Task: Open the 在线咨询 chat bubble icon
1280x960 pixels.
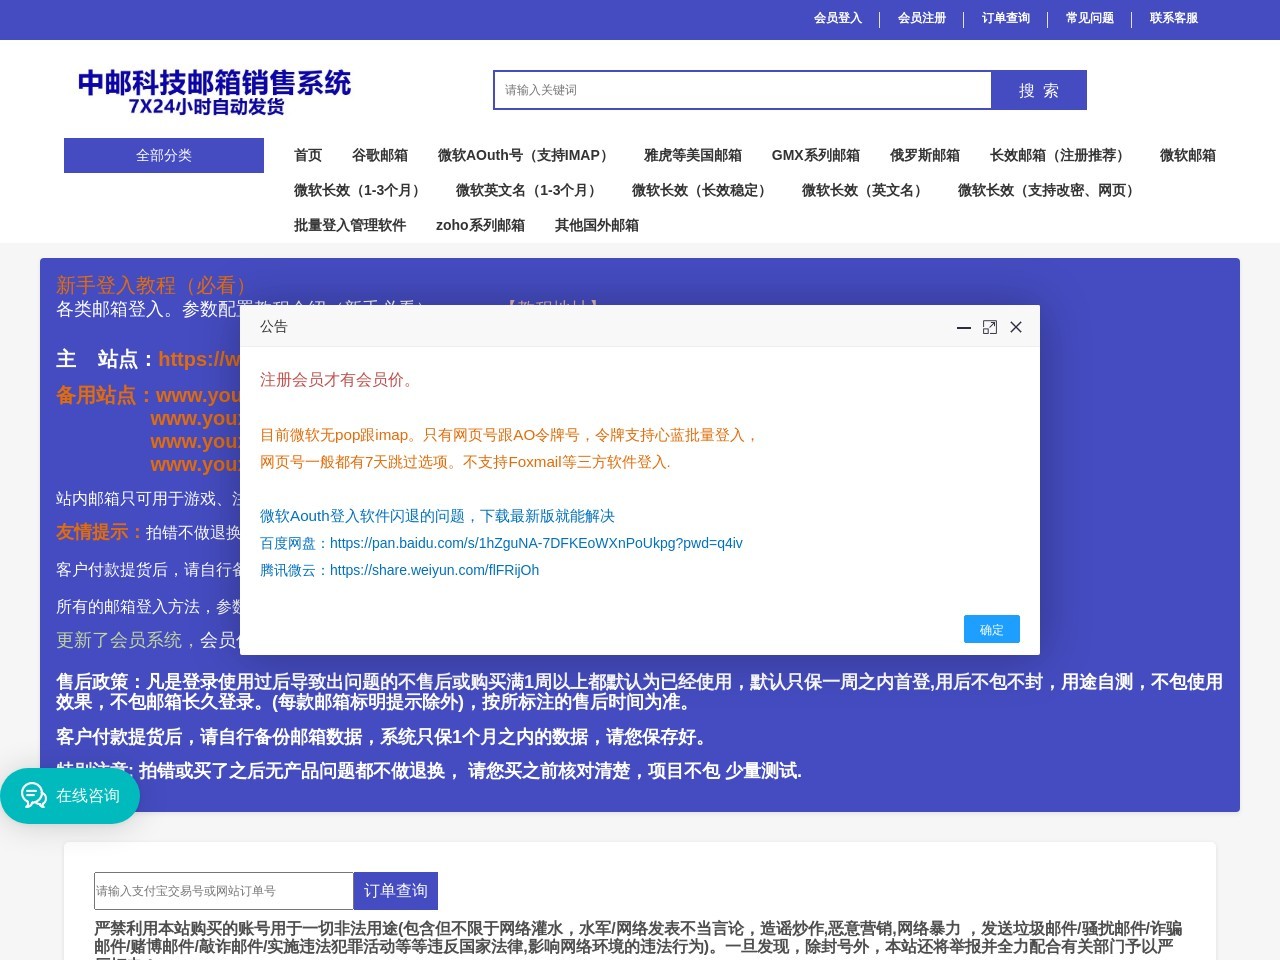Action: (33, 796)
